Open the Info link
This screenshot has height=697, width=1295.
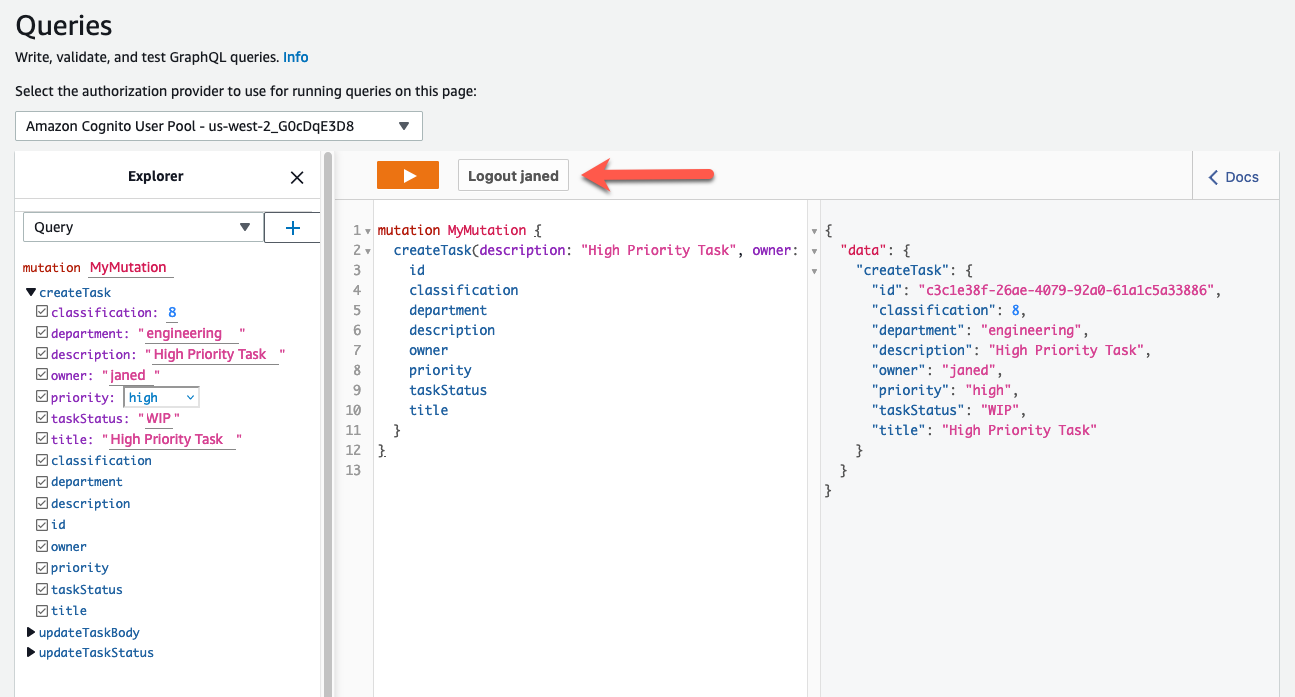296,57
